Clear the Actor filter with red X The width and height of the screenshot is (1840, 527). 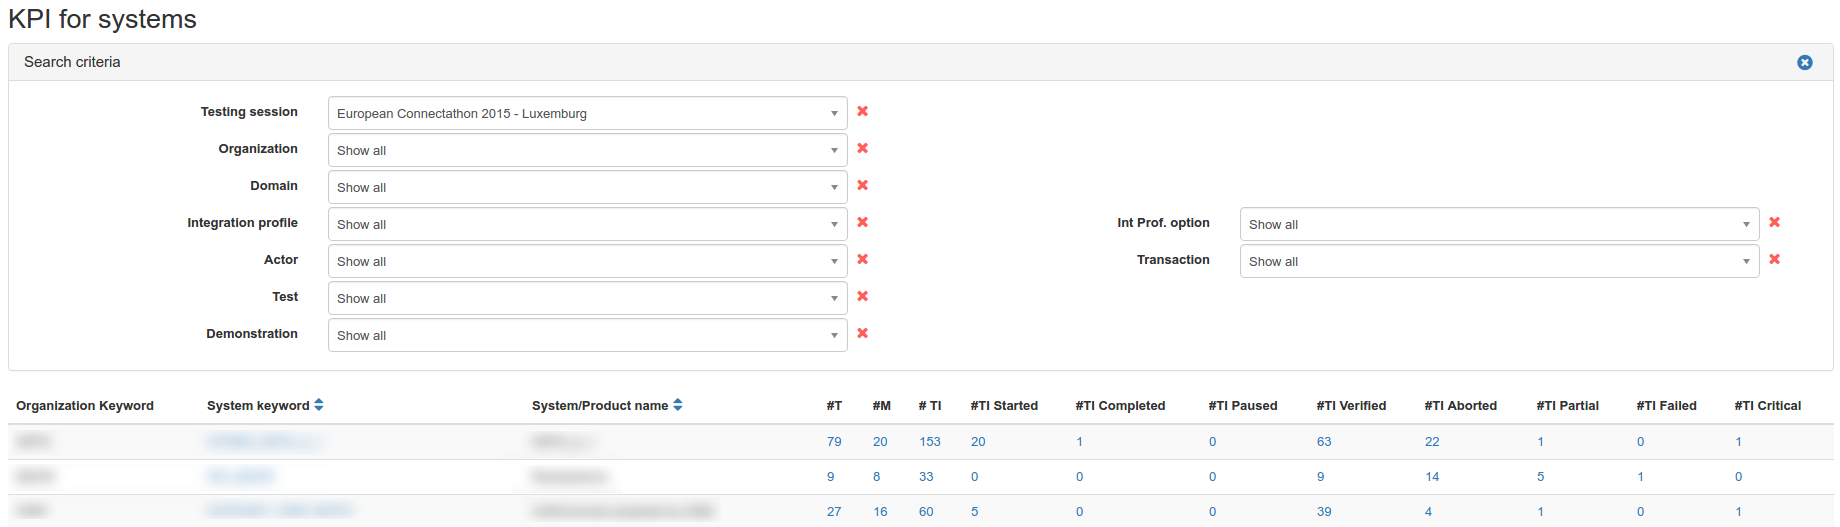[x=862, y=259]
